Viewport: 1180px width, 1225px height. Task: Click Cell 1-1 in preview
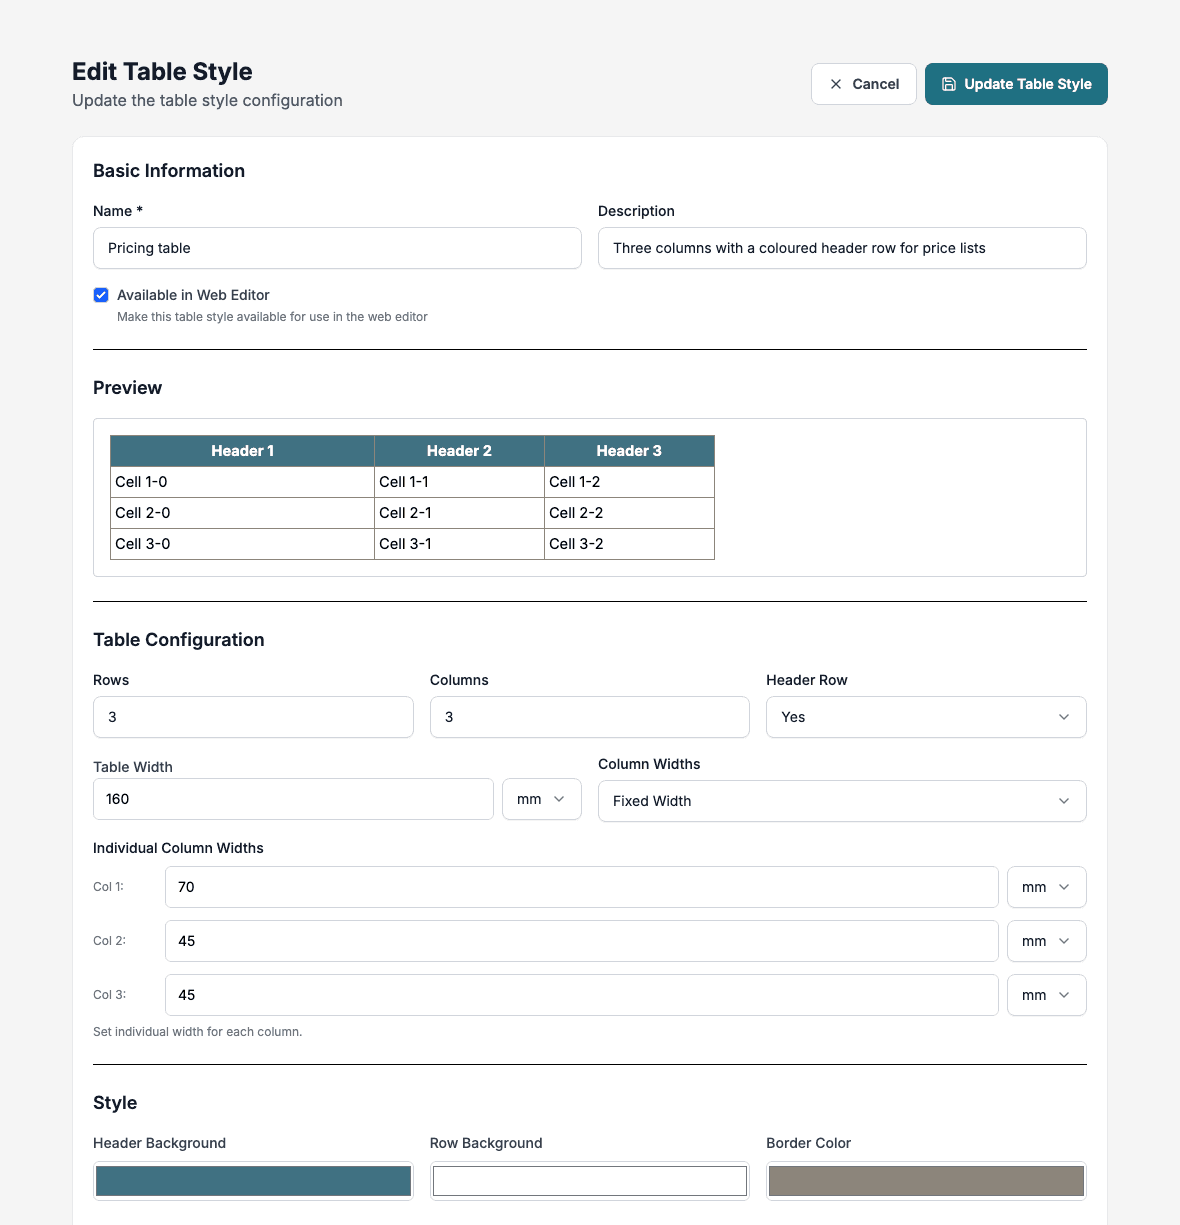tap(459, 482)
